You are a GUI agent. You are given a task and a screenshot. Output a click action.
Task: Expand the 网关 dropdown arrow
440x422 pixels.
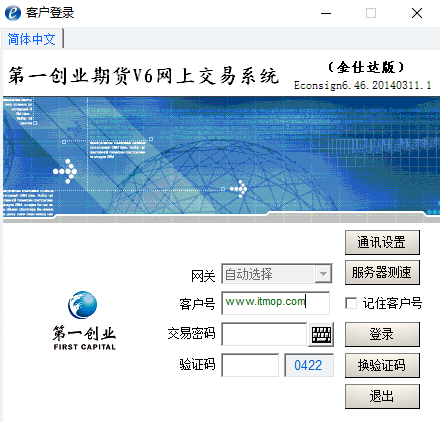pos(323,274)
